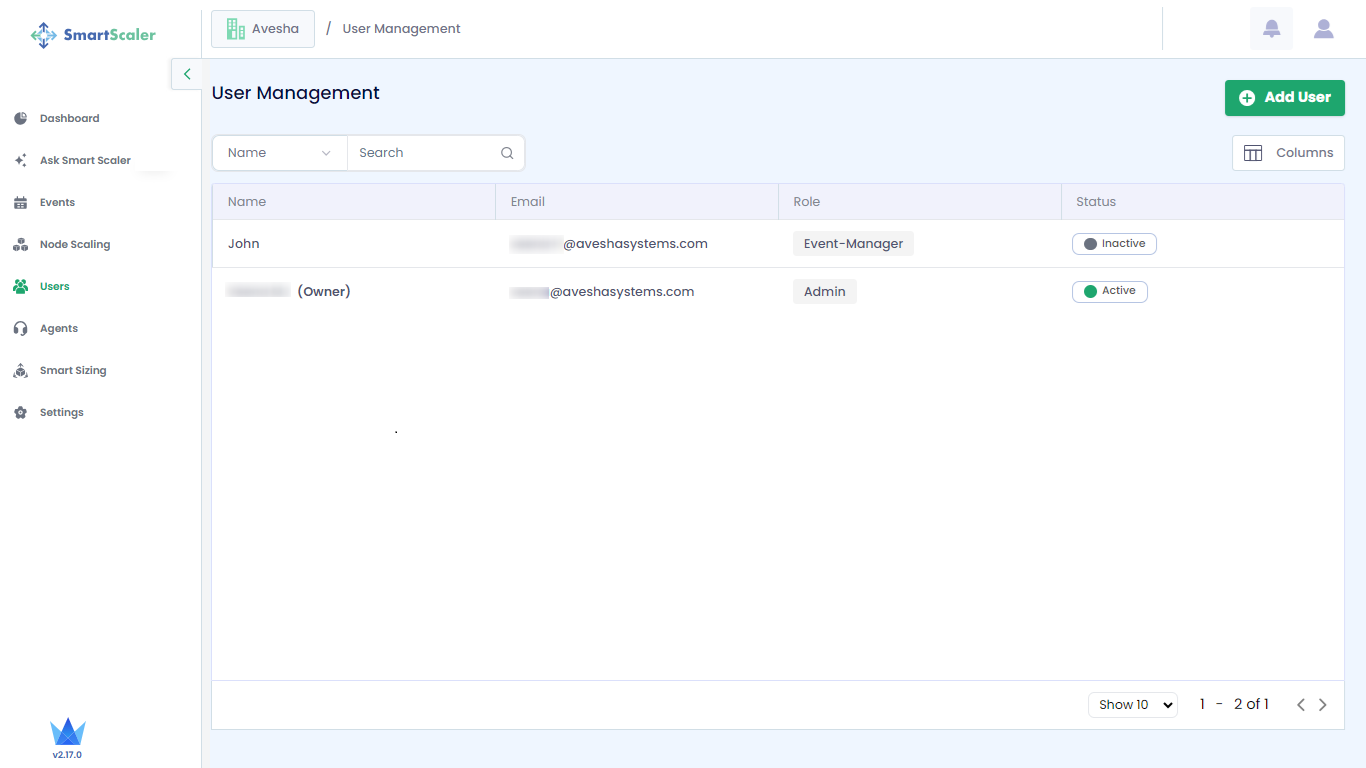Go to the Users menu item

(54, 287)
